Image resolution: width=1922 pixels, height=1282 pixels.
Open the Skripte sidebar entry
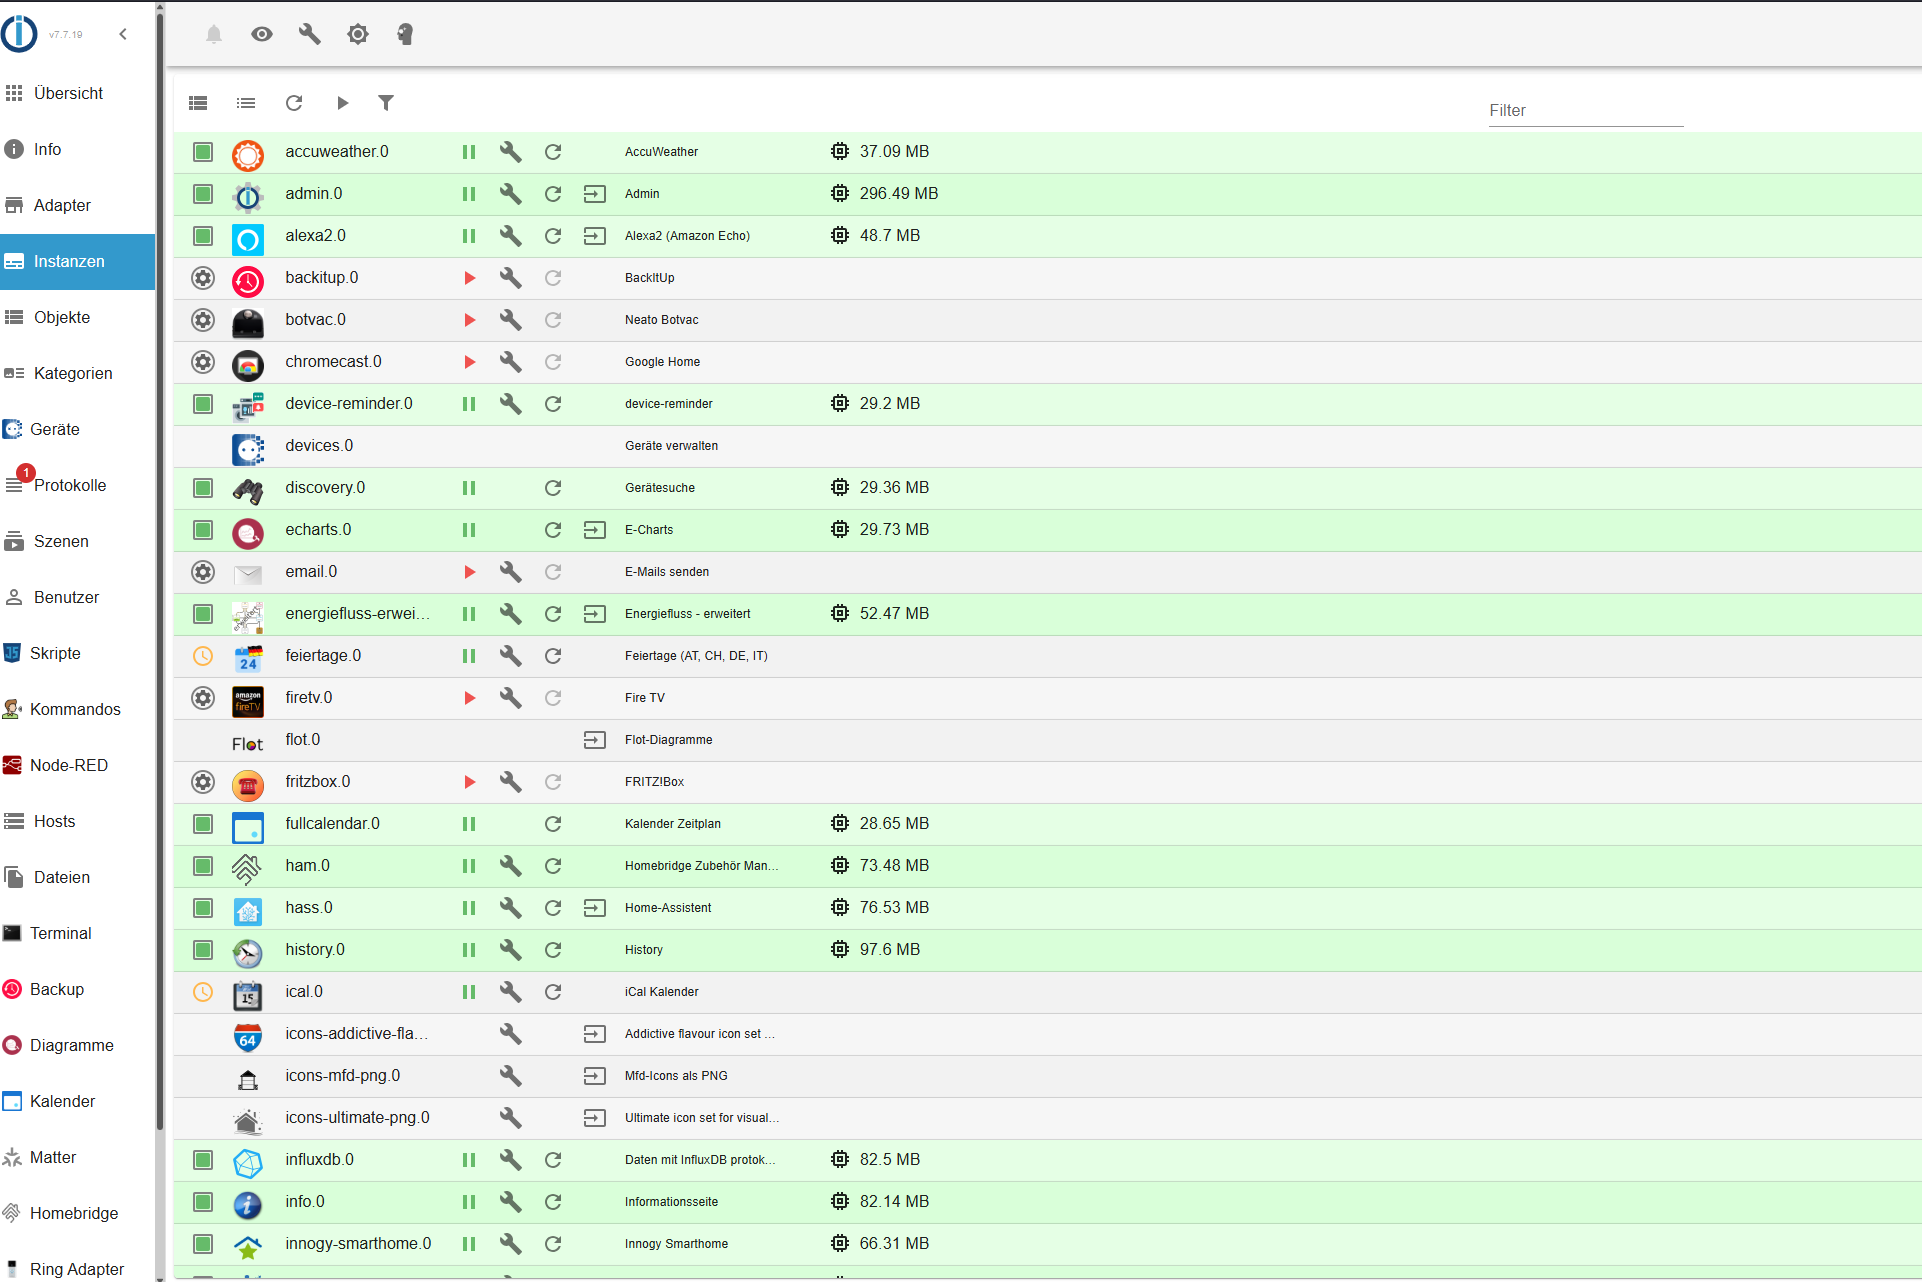(55, 653)
